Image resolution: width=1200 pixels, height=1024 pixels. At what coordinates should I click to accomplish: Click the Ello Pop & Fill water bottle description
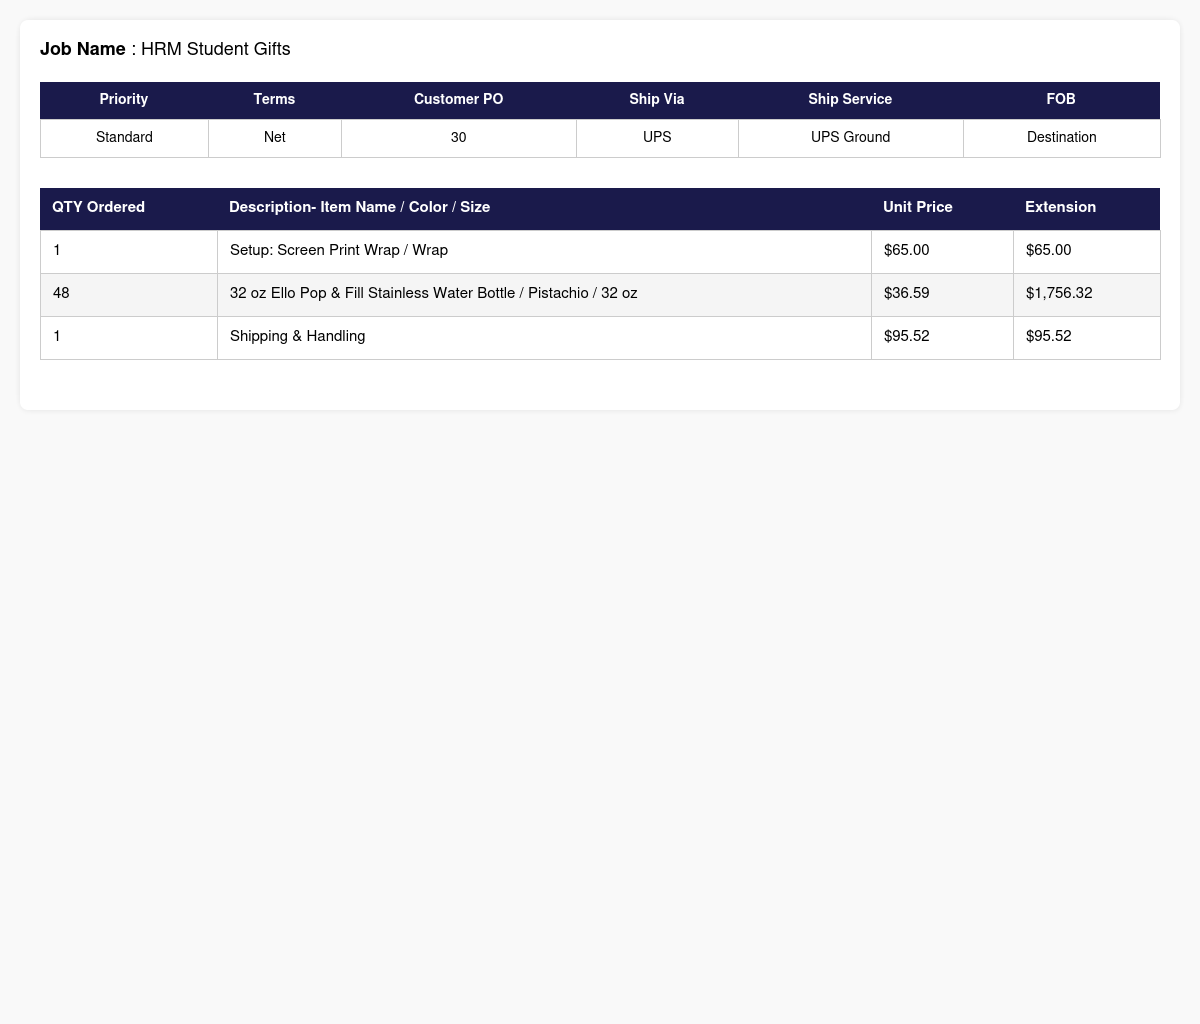point(433,294)
